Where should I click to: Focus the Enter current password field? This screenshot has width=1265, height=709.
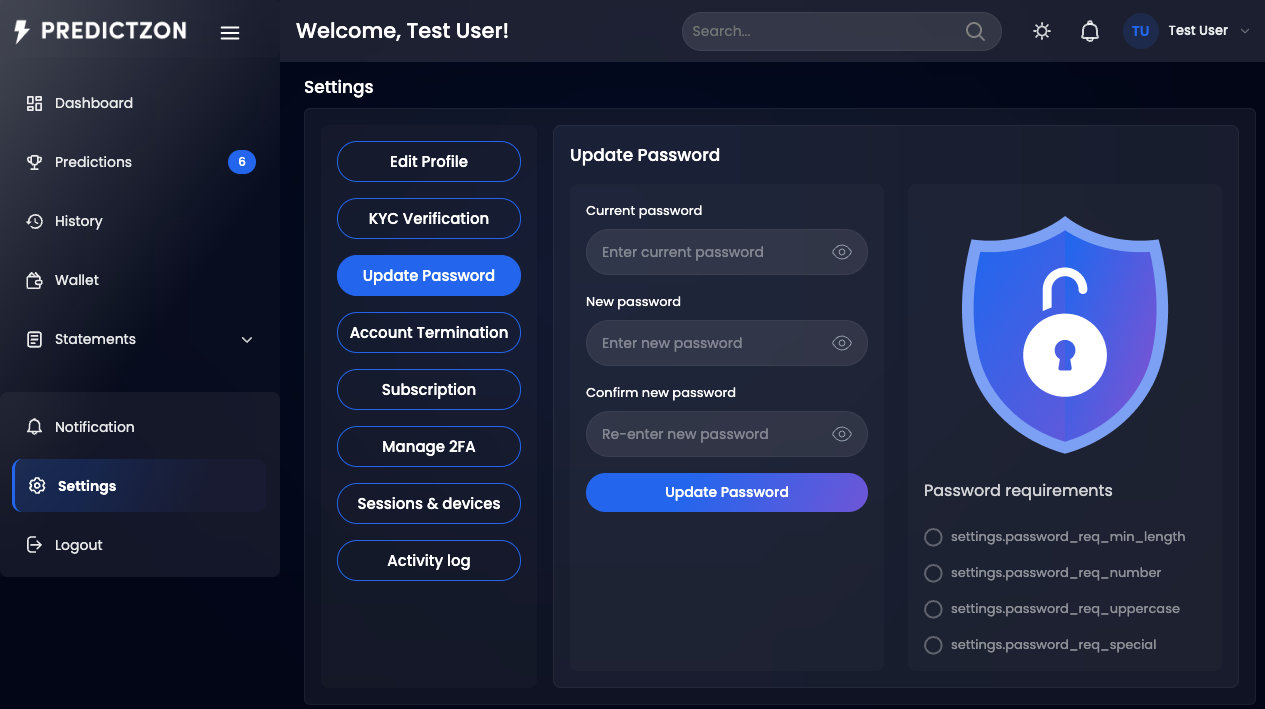point(727,252)
